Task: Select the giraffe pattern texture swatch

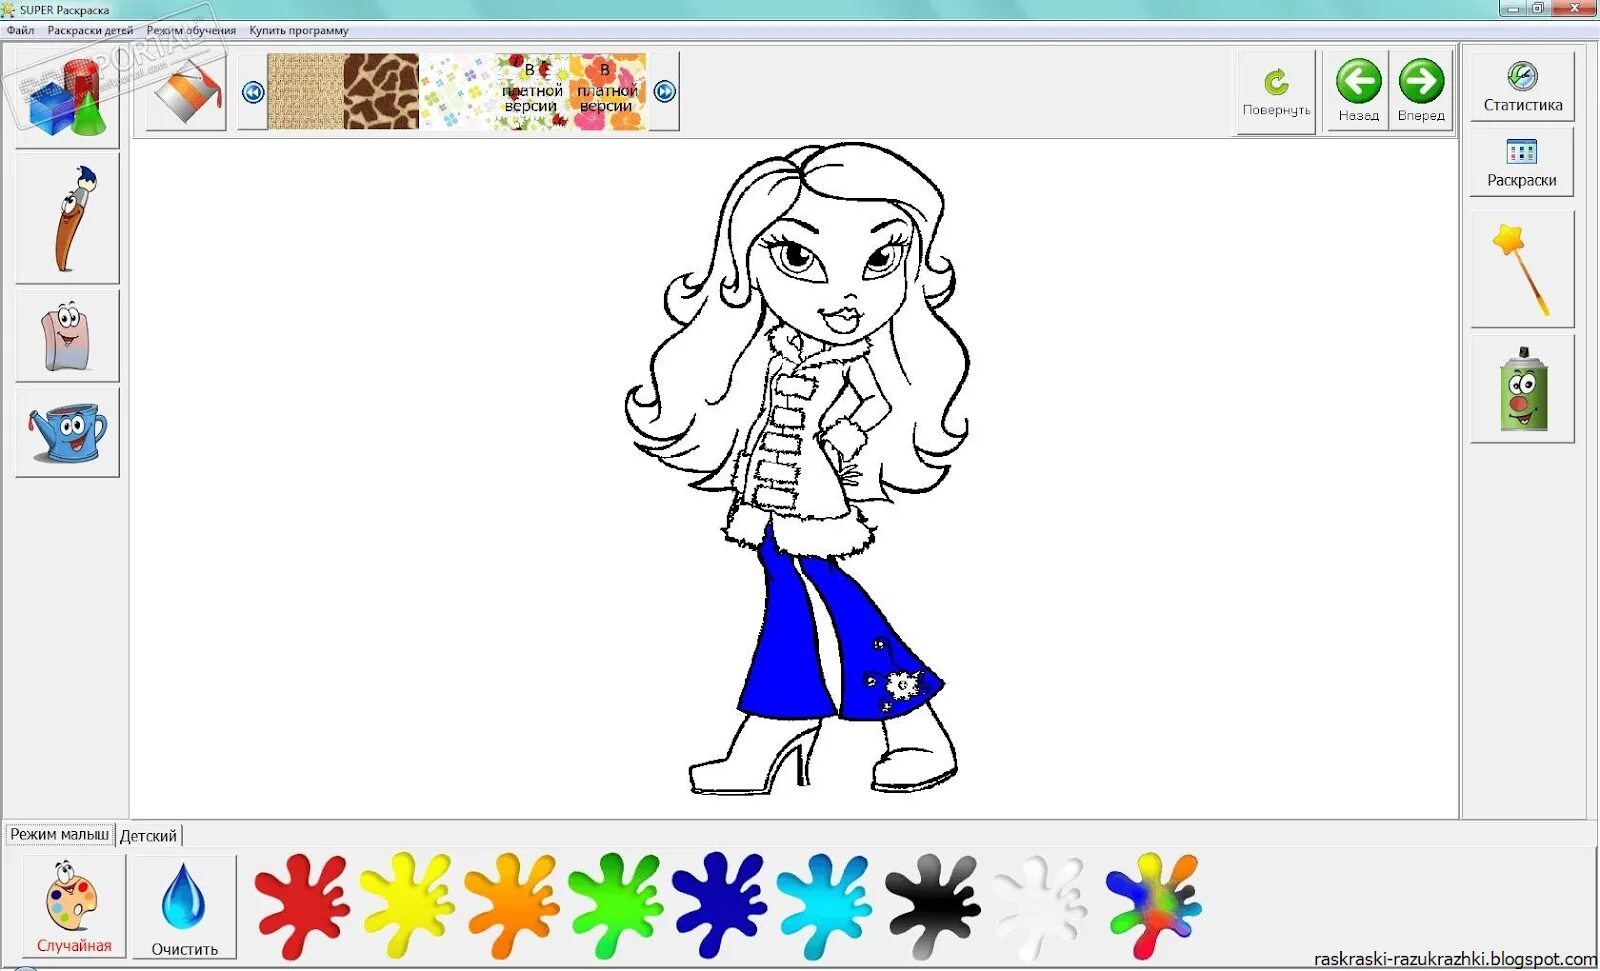Action: [x=380, y=90]
